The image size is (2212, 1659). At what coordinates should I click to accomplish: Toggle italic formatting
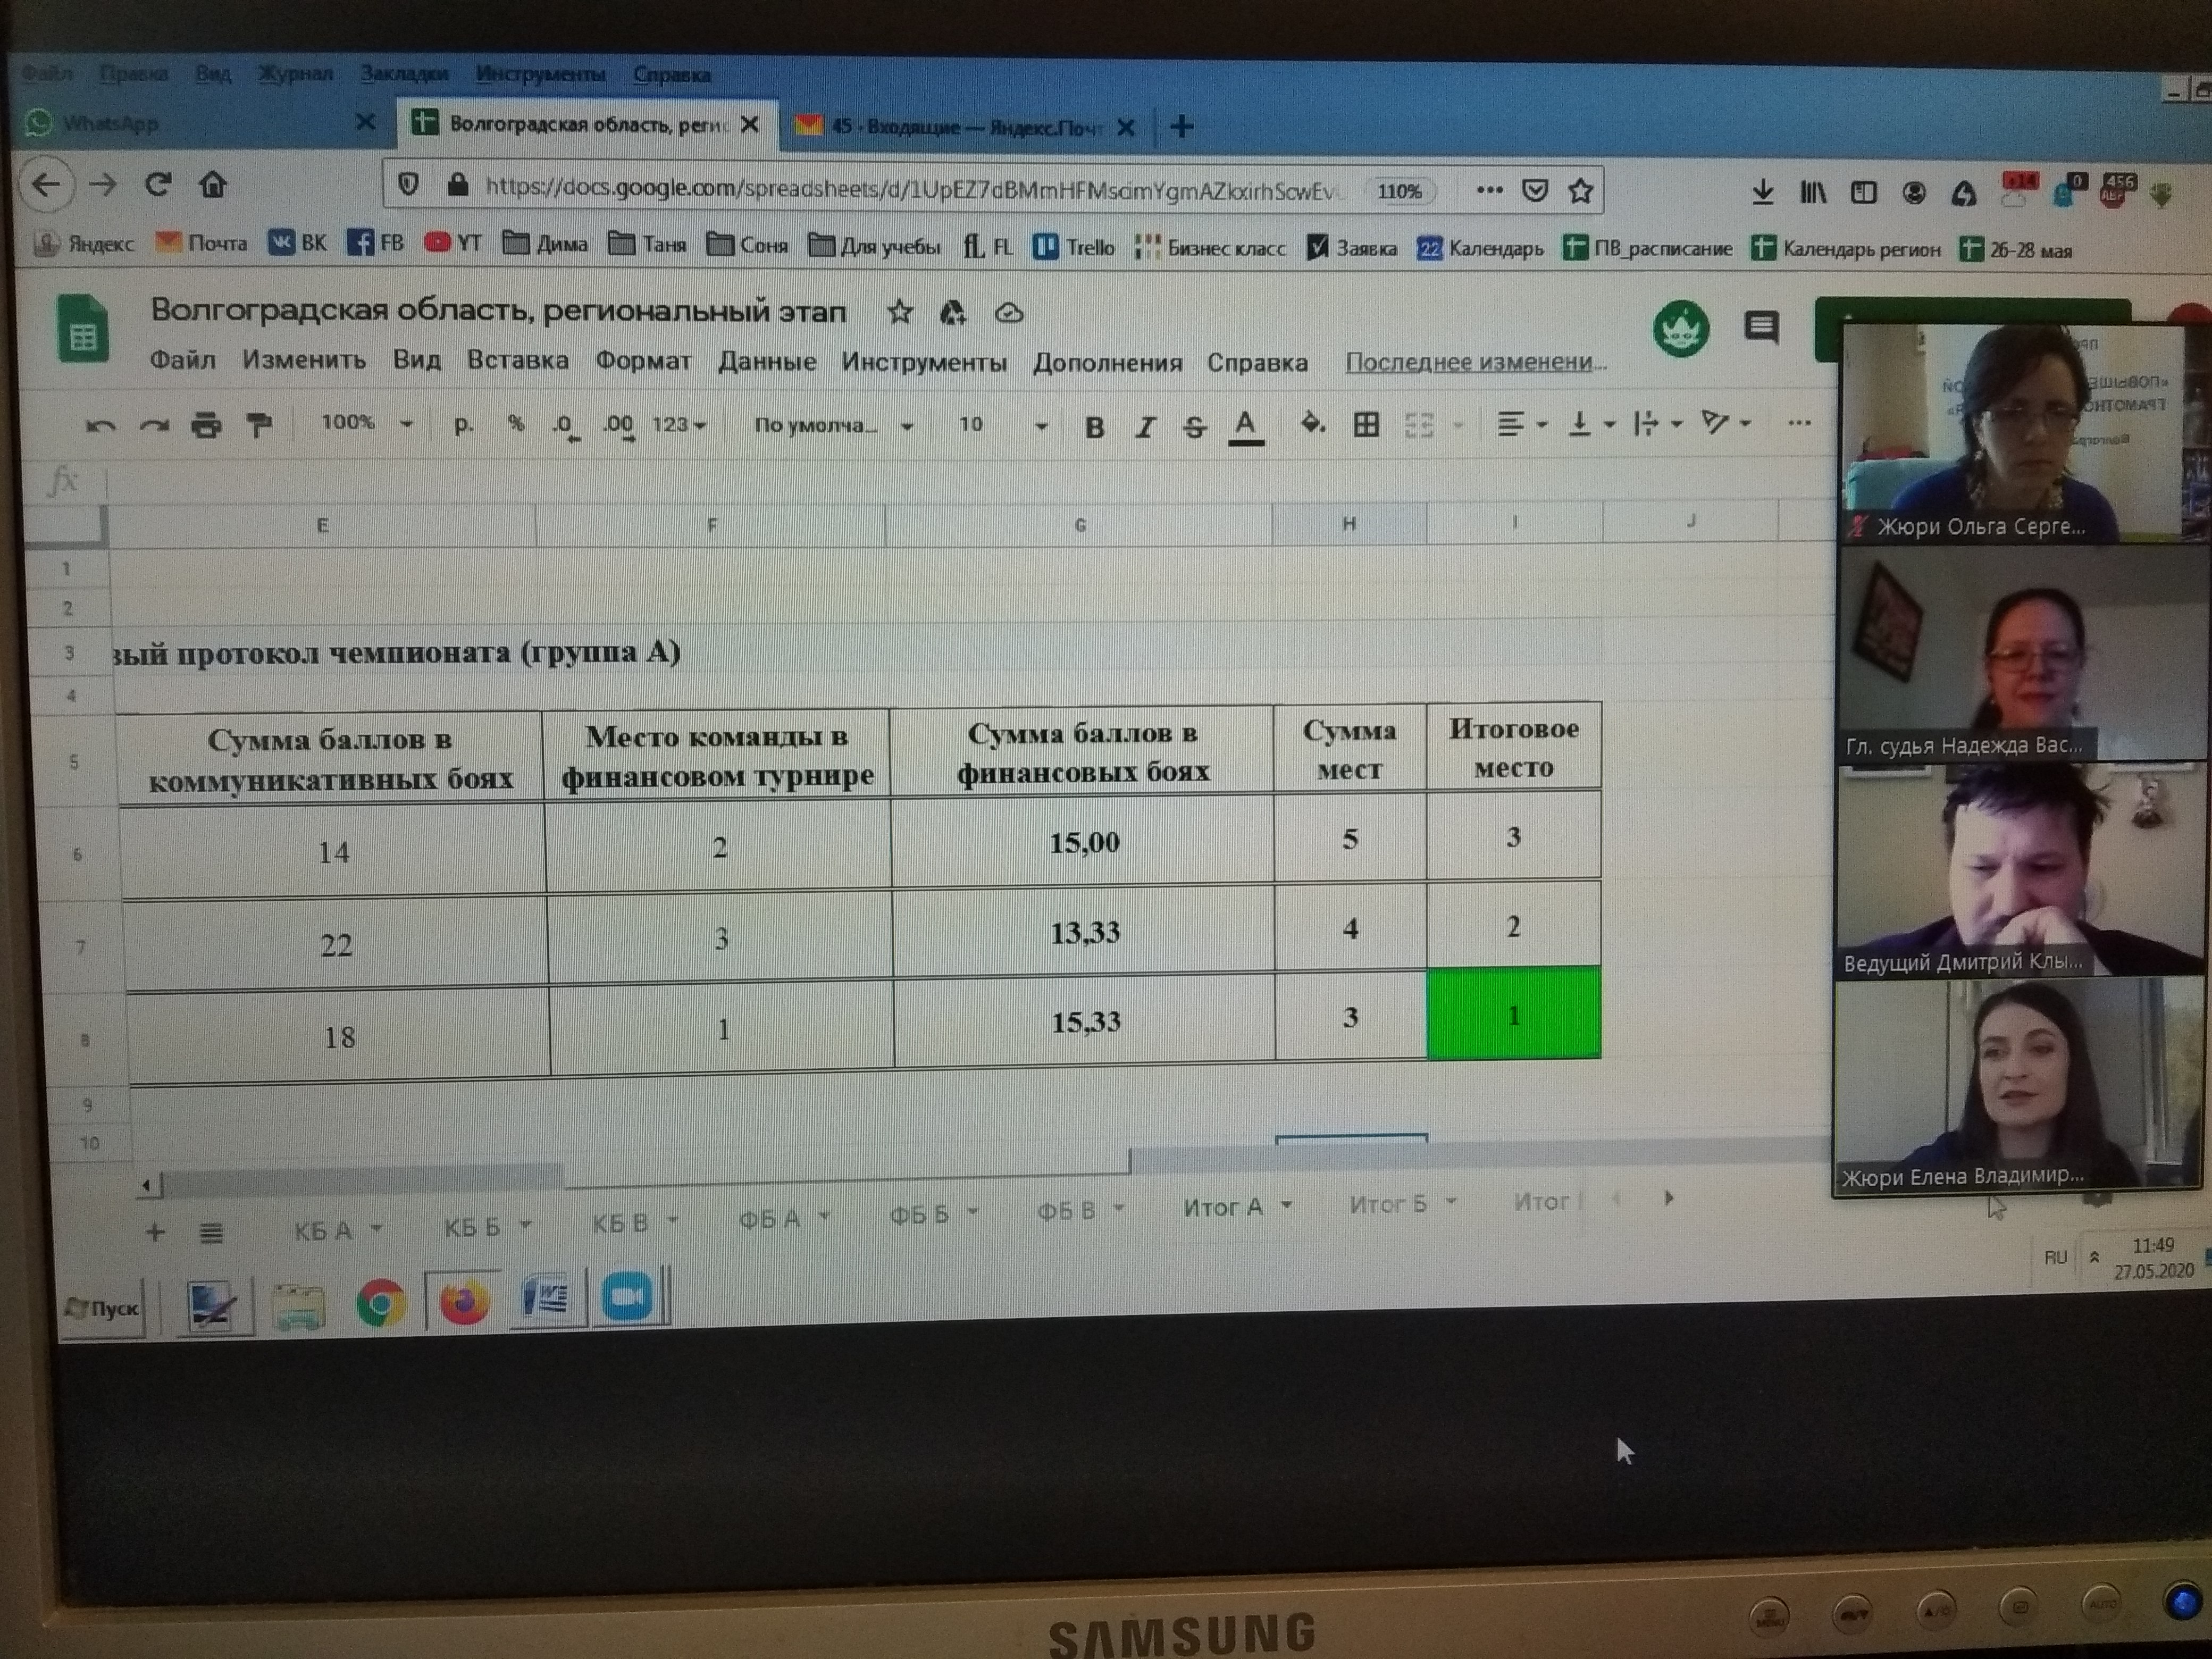click(1145, 428)
